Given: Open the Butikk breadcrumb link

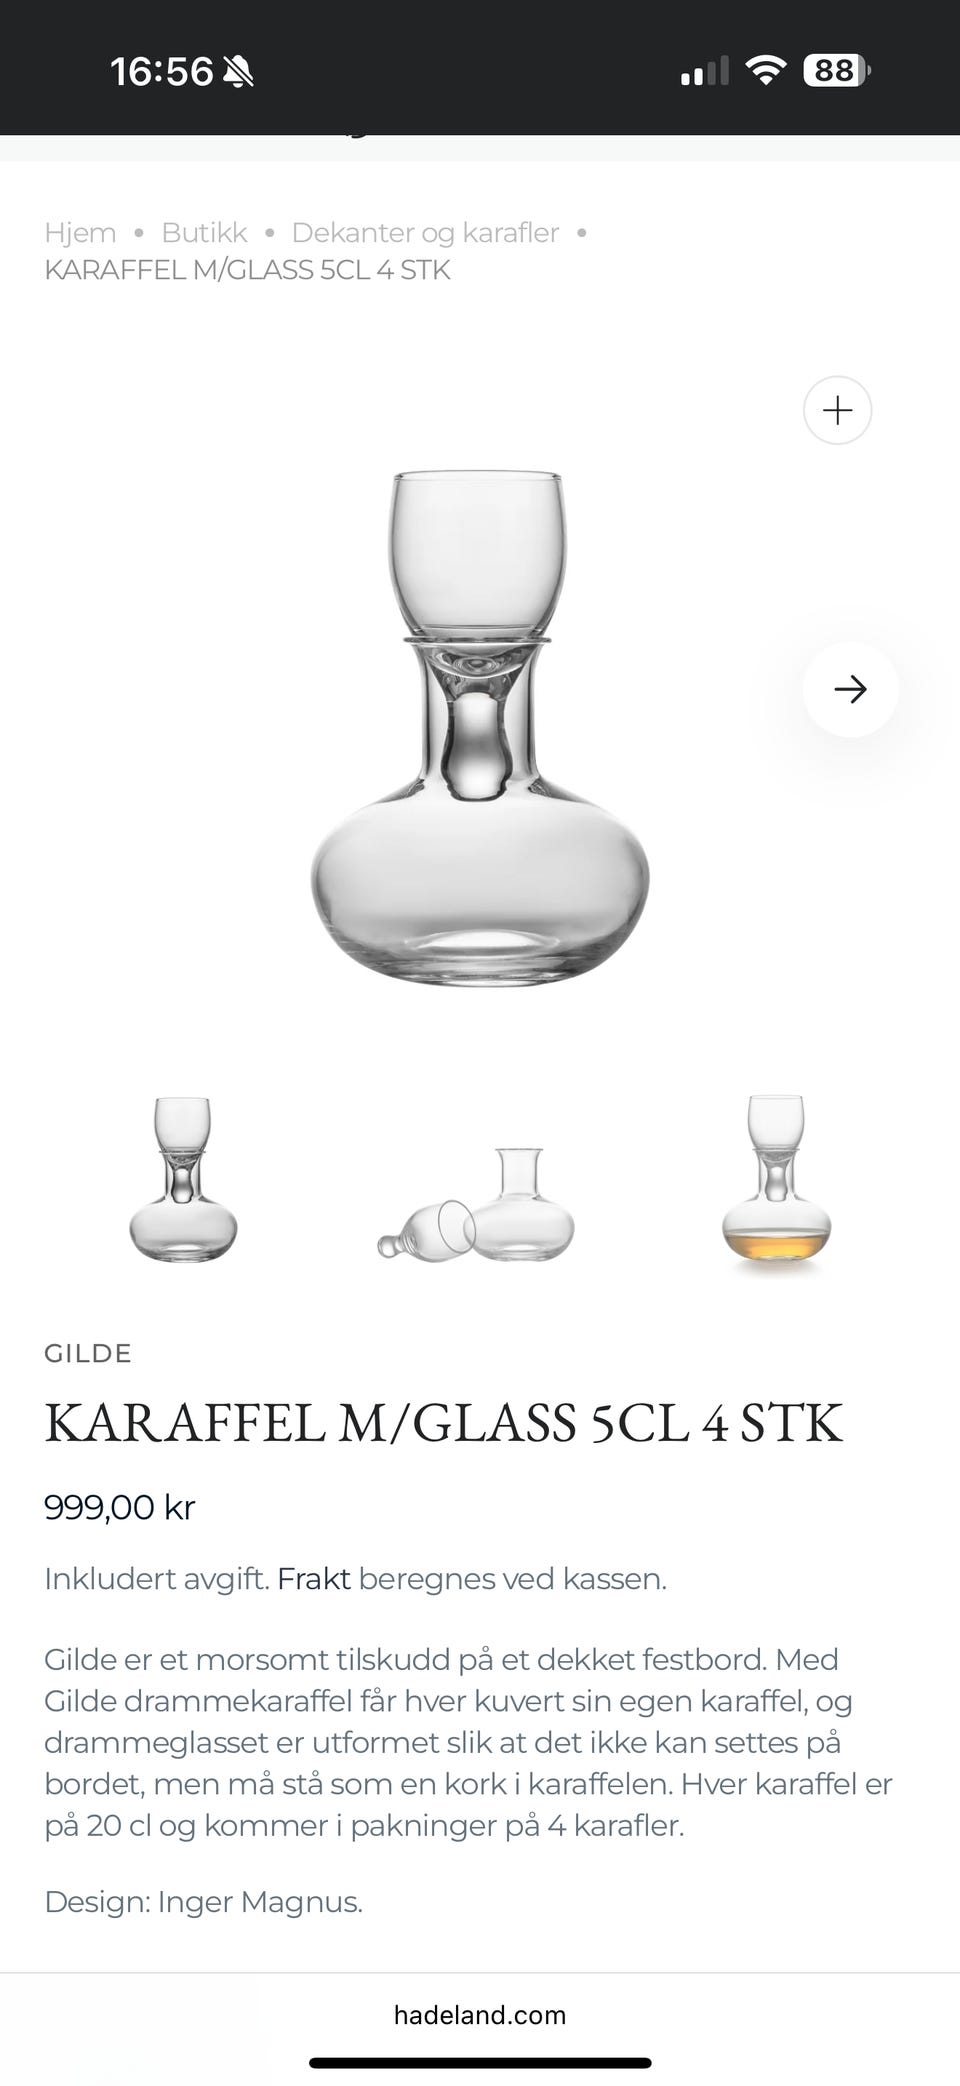Looking at the screenshot, I should coord(204,232).
